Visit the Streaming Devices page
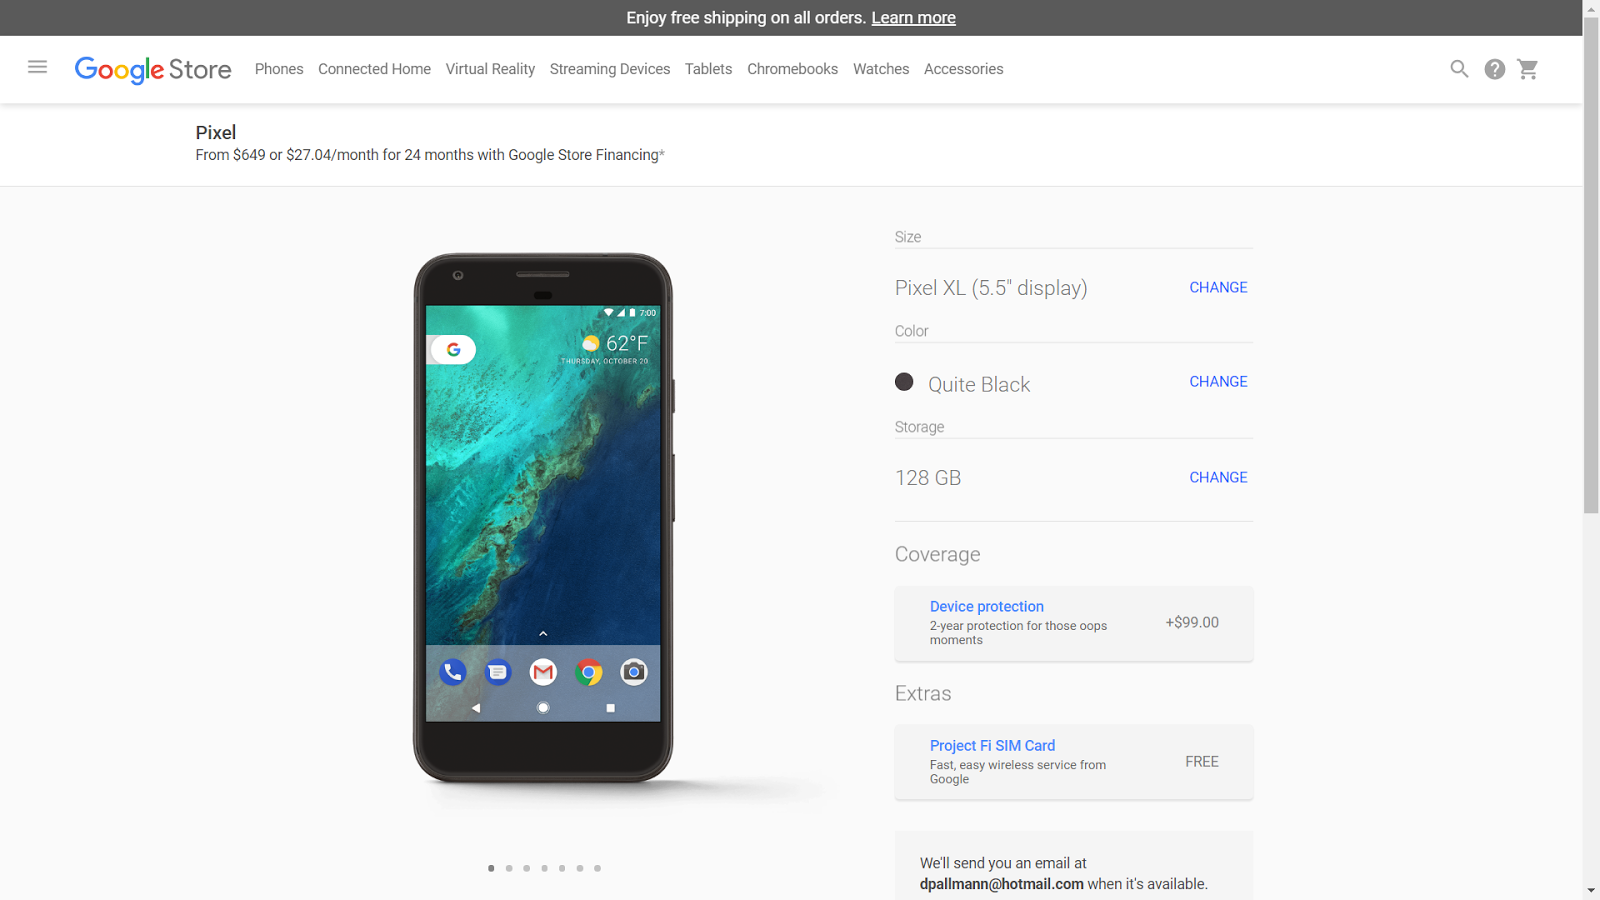The width and height of the screenshot is (1600, 900). [x=610, y=69]
